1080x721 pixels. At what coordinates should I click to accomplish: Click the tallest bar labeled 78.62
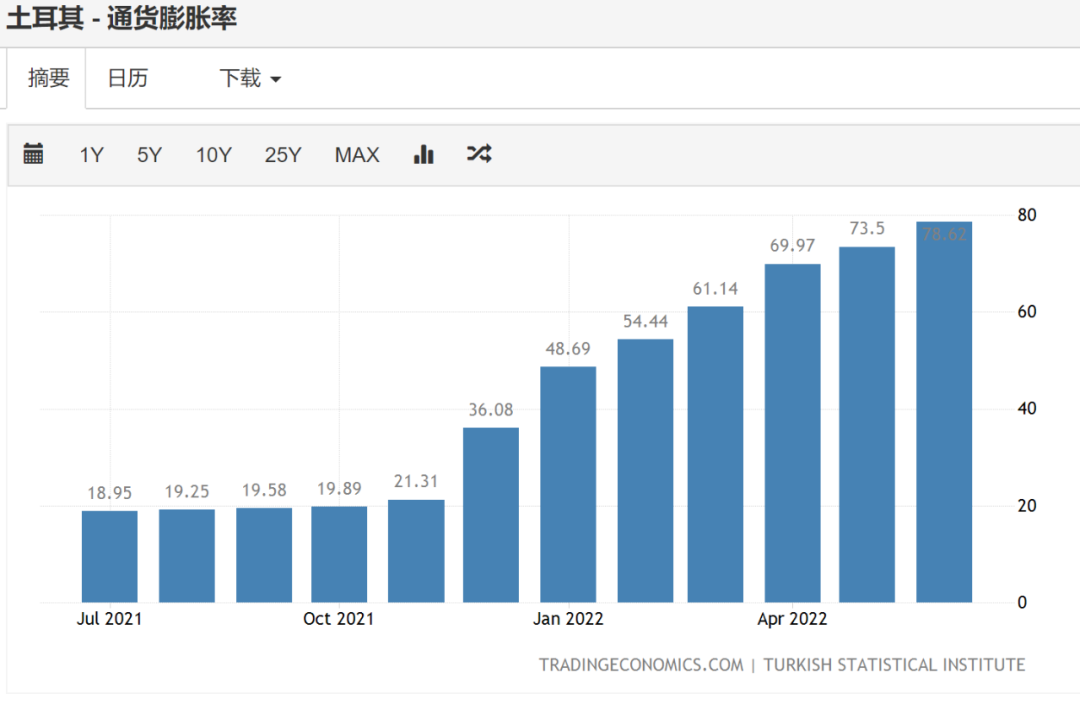(x=944, y=412)
